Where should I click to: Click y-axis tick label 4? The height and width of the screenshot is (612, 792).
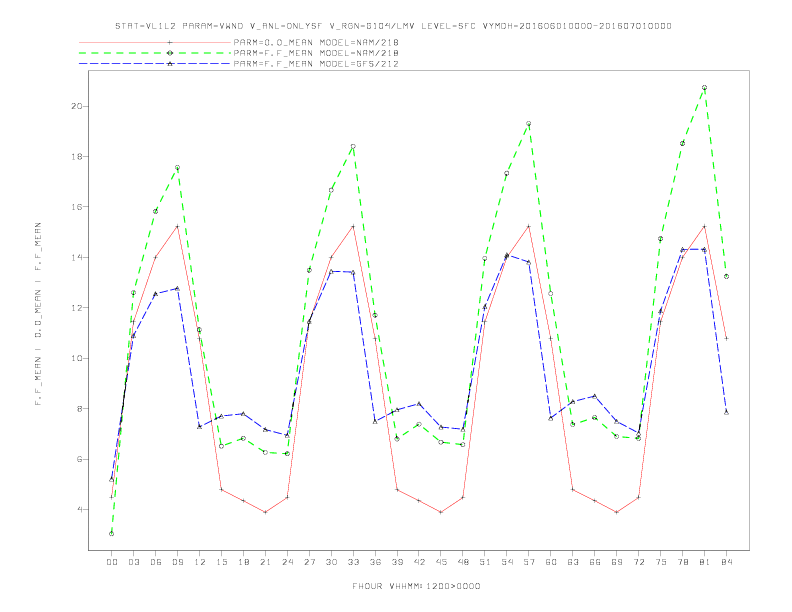[x=80, y=509]
